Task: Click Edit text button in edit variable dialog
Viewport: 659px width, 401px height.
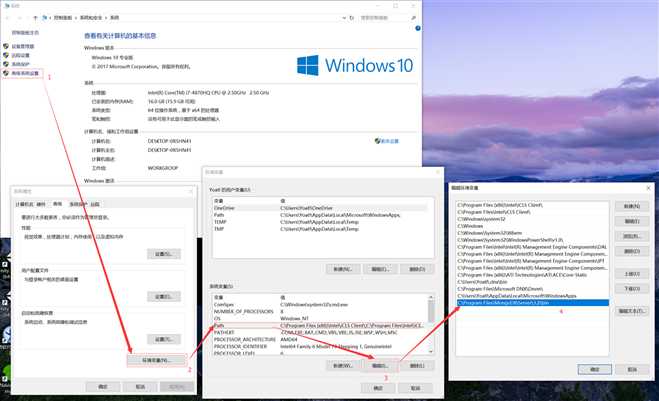Action: tap(632, 311)
